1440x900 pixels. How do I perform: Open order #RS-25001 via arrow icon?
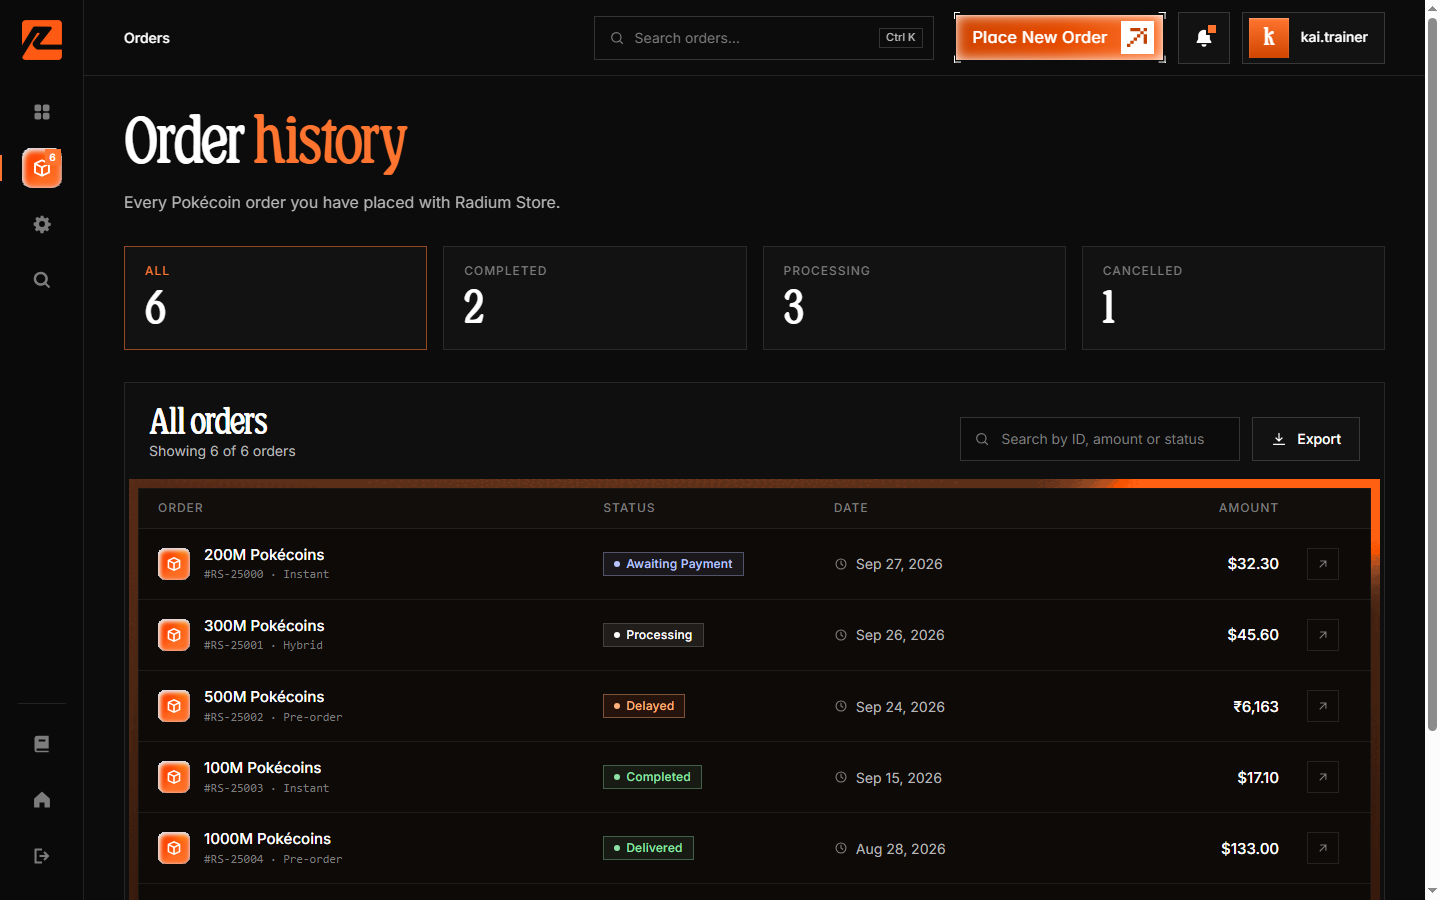pos(1323,635)
